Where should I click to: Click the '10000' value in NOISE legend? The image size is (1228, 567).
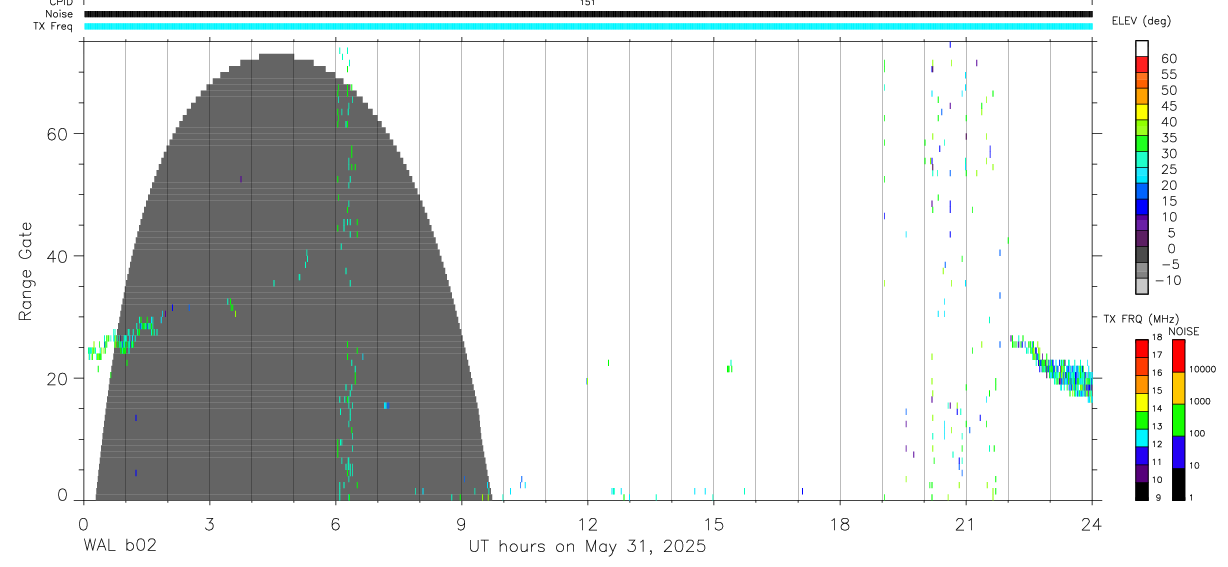(x=1202, y=369)
